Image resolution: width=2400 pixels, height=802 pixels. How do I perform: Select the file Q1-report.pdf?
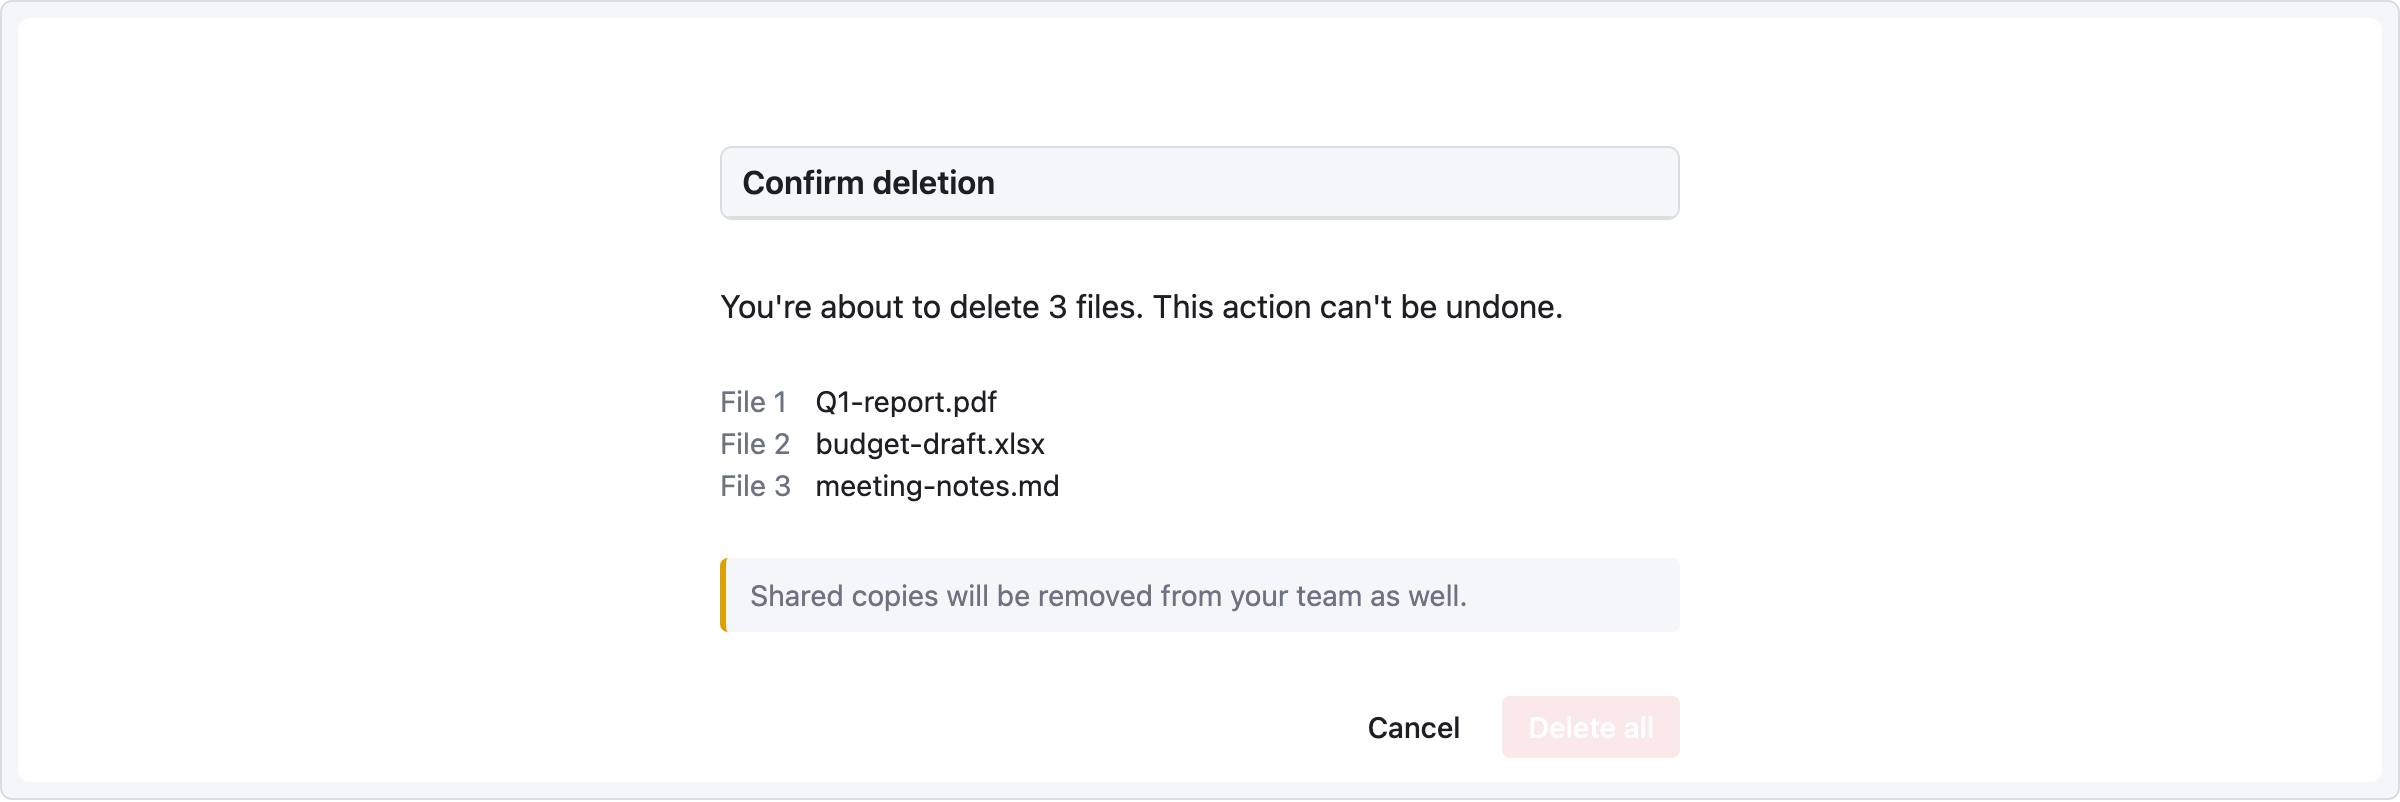pos(905,402)
